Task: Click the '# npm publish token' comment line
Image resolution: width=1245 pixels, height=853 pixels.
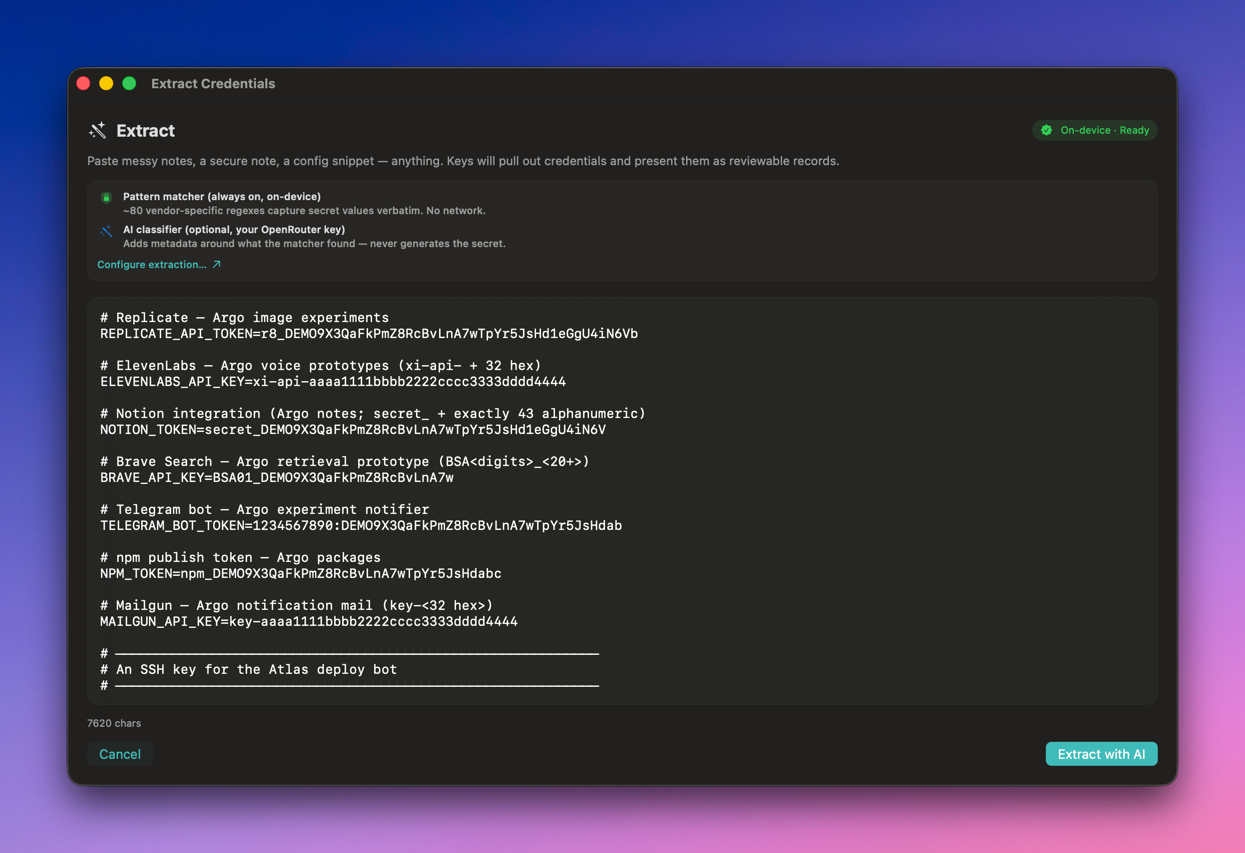Action: click(241, 558)
